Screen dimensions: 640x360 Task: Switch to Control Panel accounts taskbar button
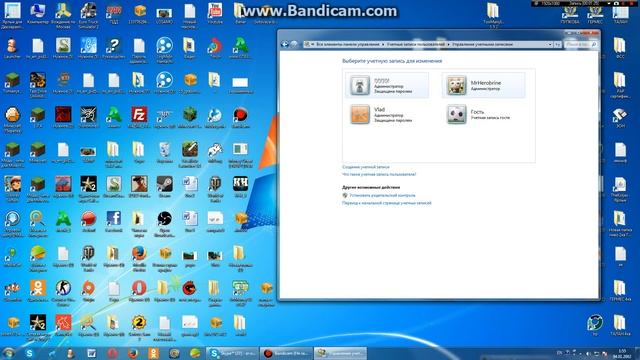pos(340,353)
